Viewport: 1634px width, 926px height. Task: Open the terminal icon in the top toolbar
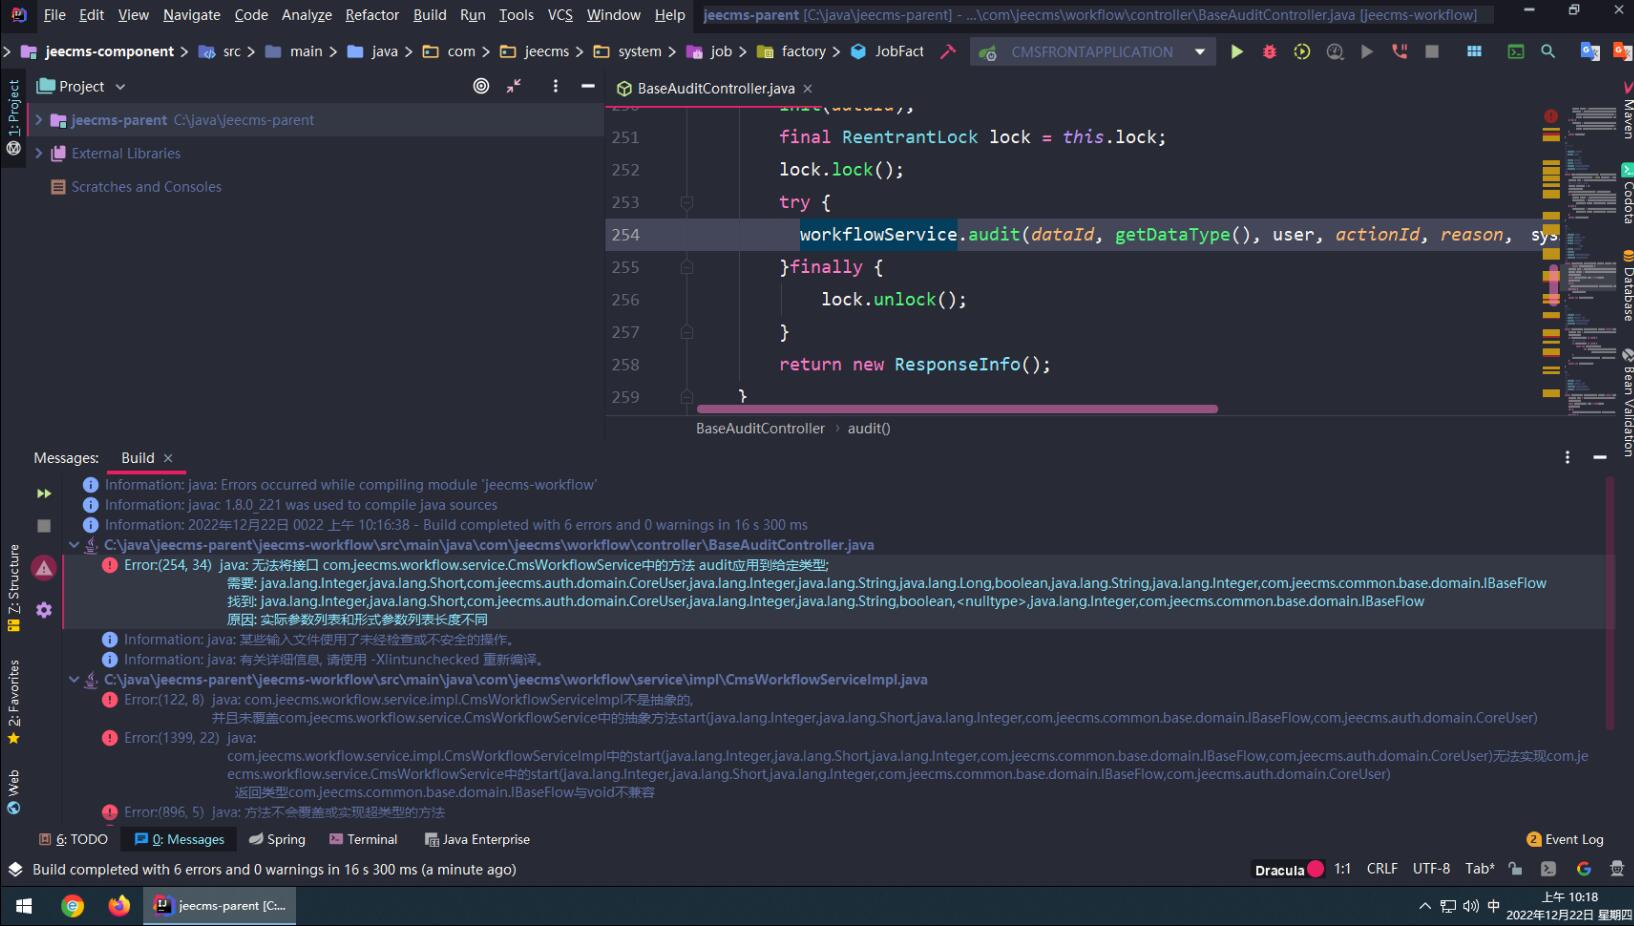(x=1516, y=52)
